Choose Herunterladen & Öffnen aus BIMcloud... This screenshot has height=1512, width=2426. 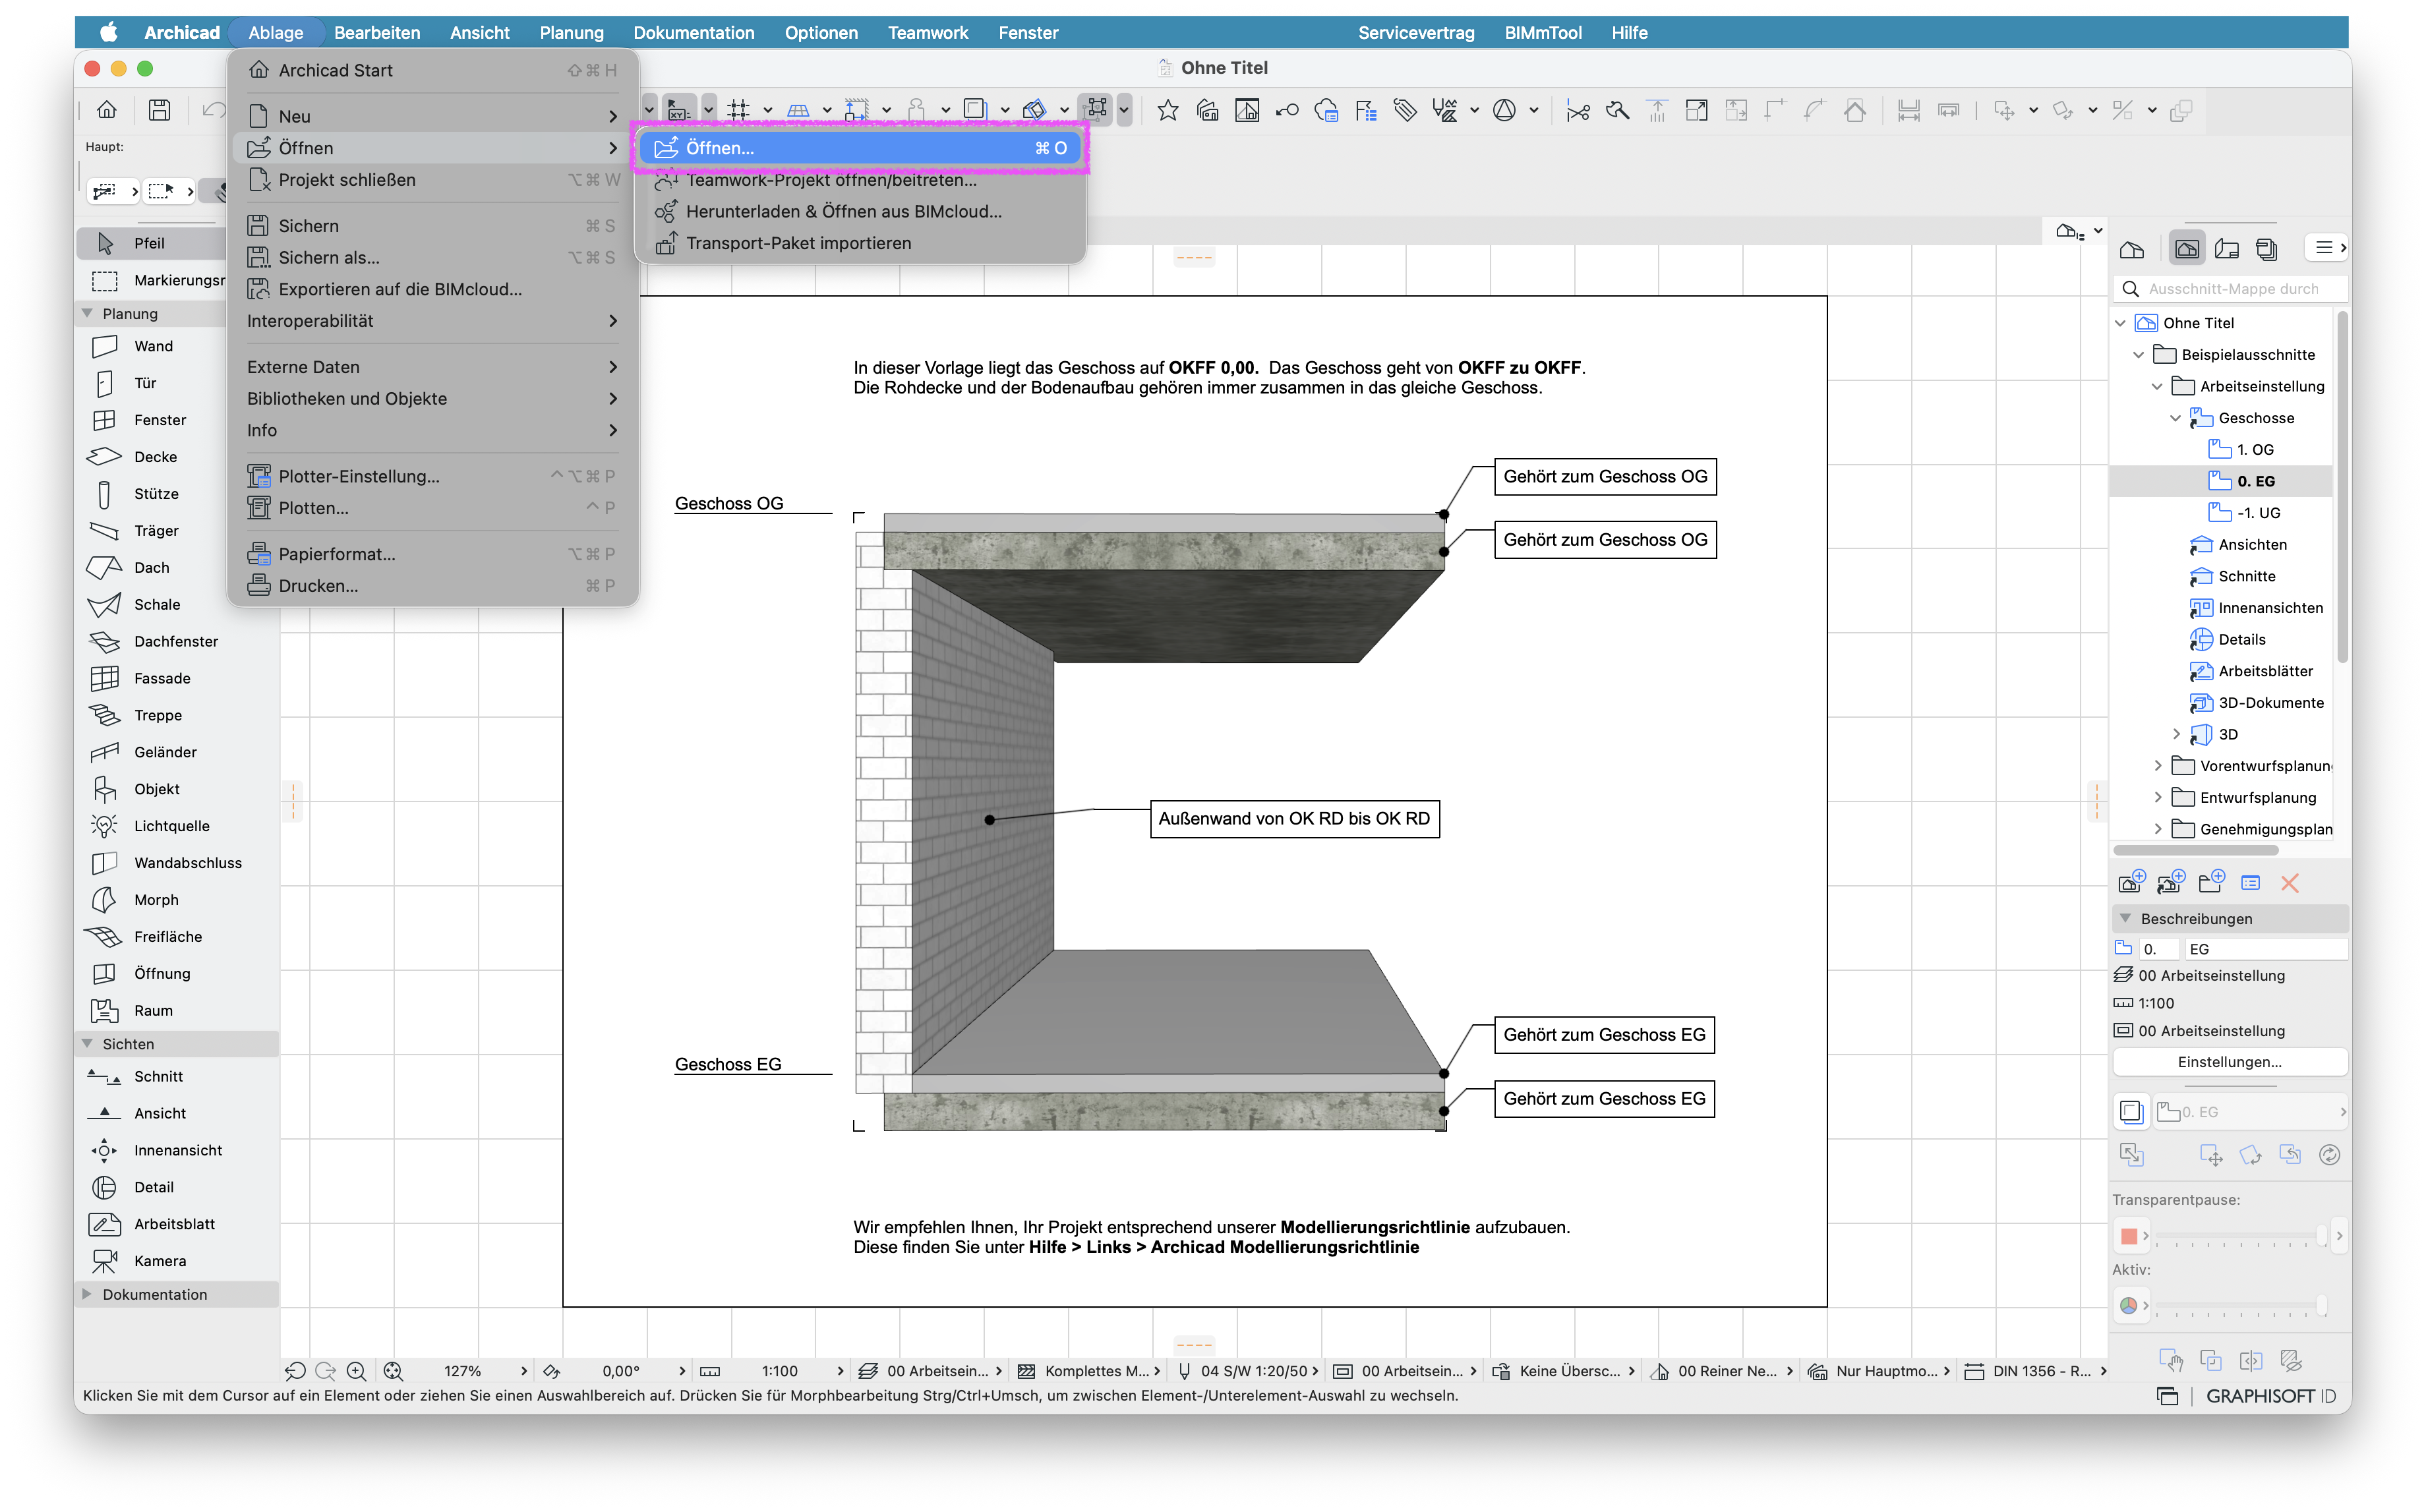859,212
